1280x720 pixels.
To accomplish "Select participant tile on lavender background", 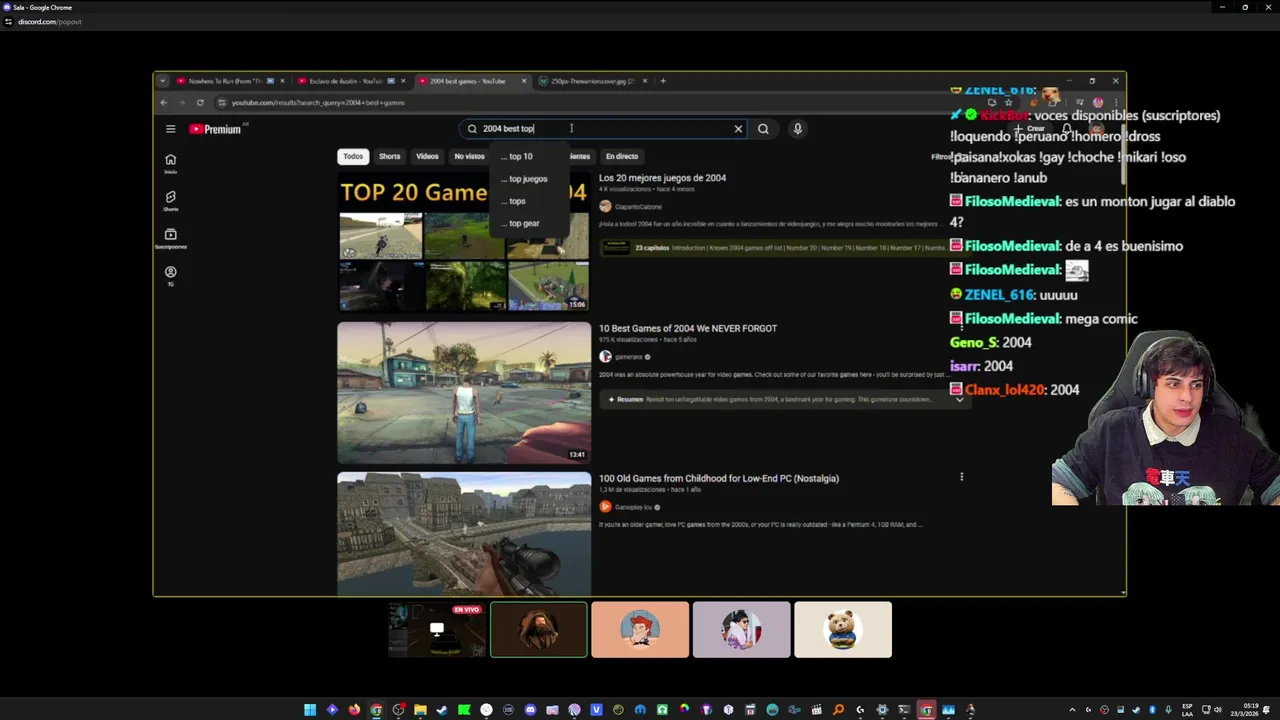I will [x=741, y=629].
